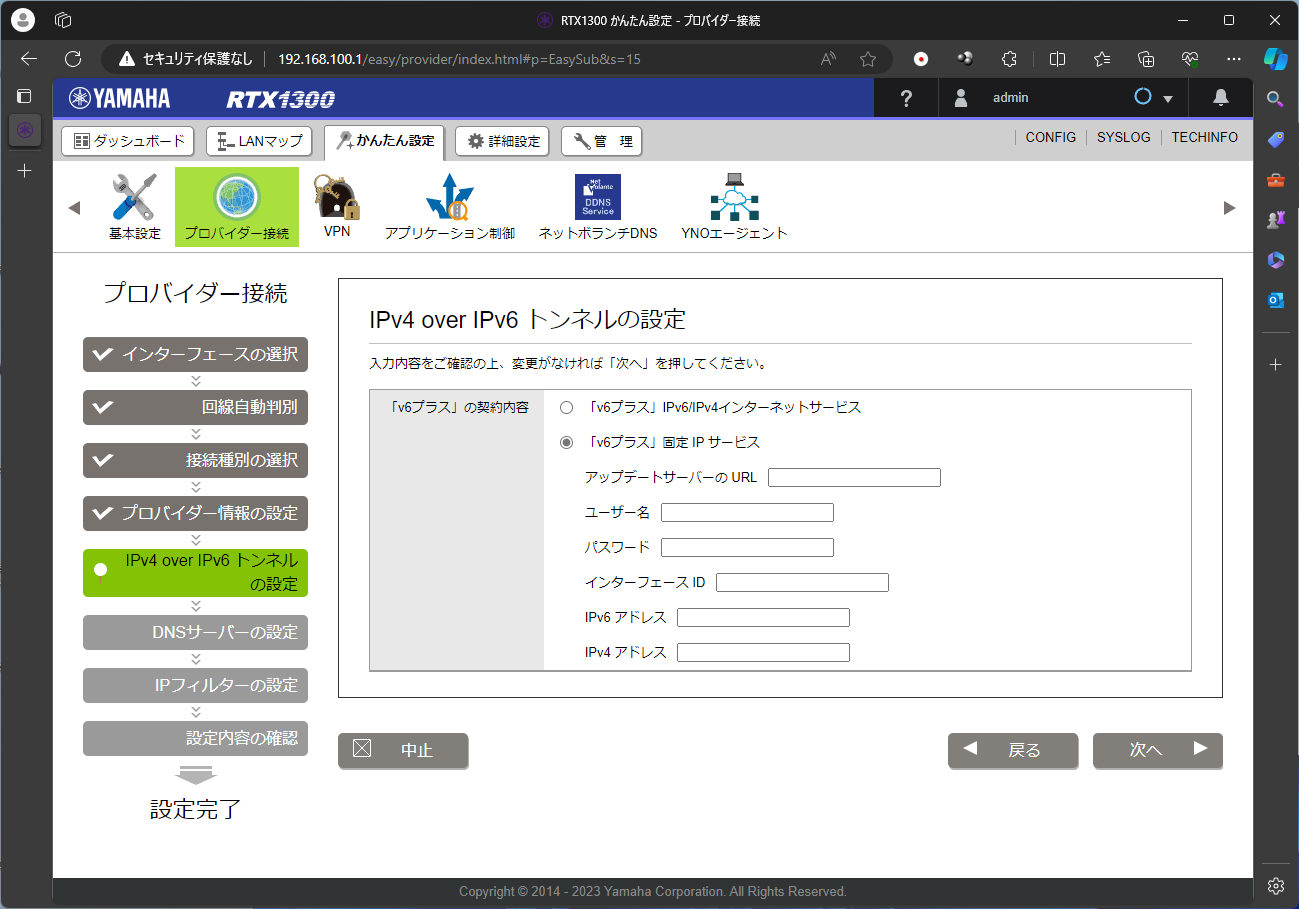Switch to the 詳細設定 tab
This screenshot has width=1299, height=909.
click(x=504, y=142)
